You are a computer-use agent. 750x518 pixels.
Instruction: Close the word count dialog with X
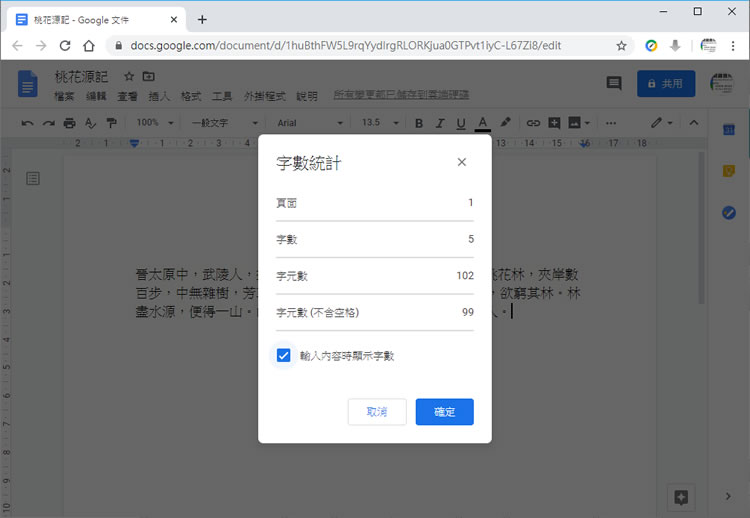point(462,162)
